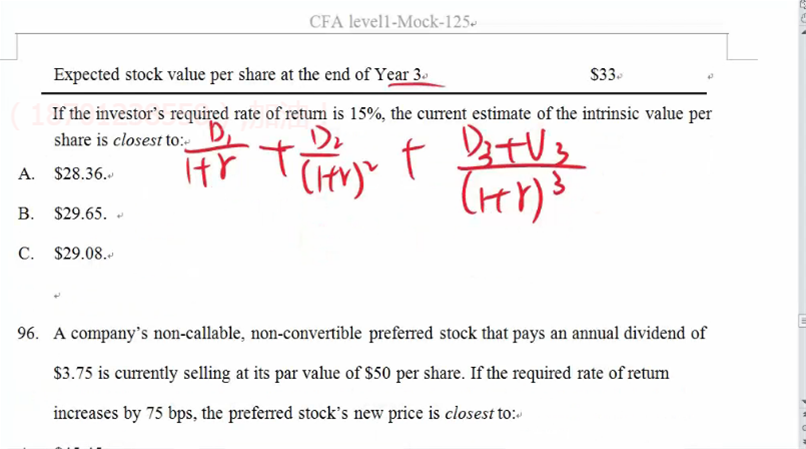Click the Next Page double-arrow button

click(803, 441)
